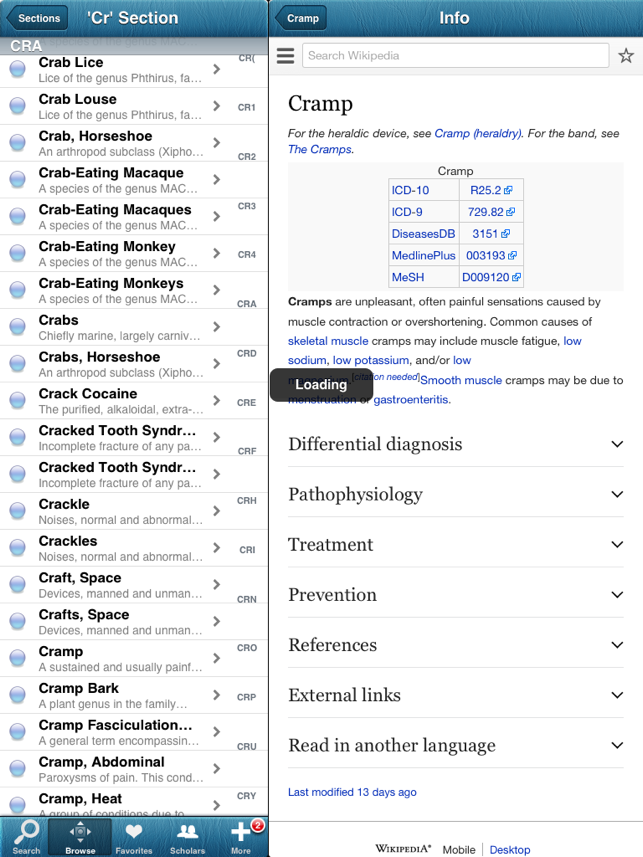The width and height of the screenshot is (643, 857).
Task: Open the Scholars tab icon
Action: [x=187, y=836]
